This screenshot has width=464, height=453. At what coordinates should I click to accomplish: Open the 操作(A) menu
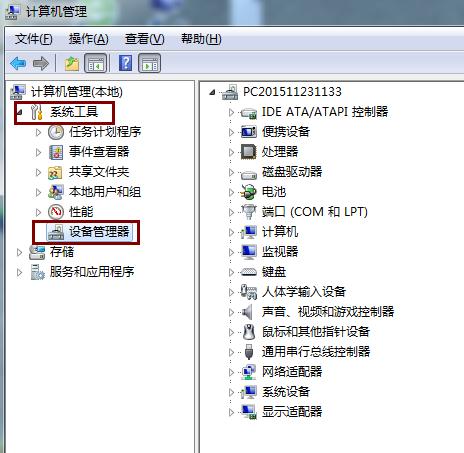point(88,39)
